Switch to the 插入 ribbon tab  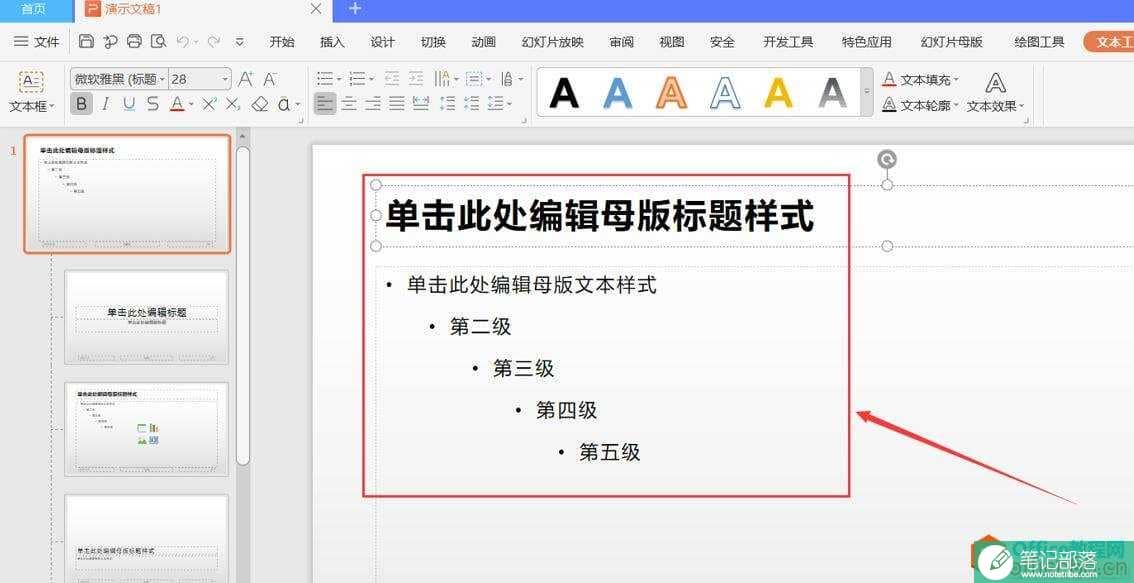pyautogui.click(x=332, y=42)
